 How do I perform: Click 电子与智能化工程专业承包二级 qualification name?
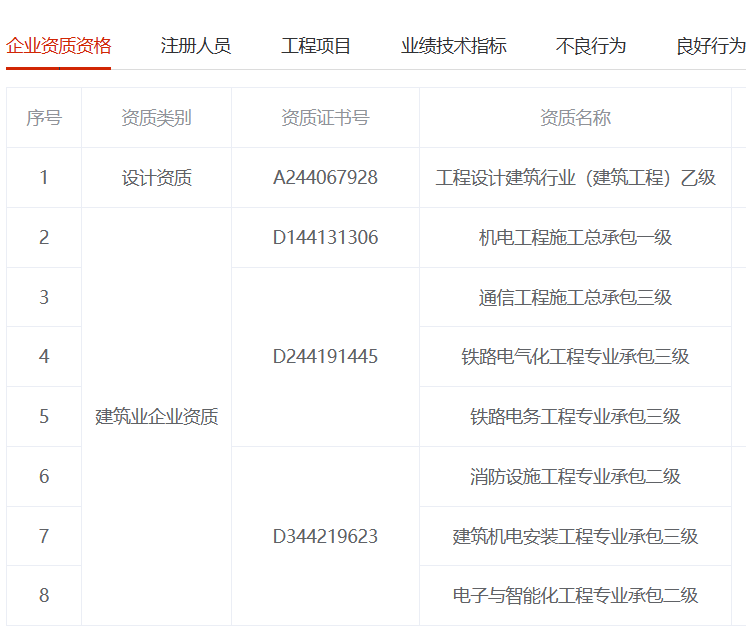click(x=575, y=596)
